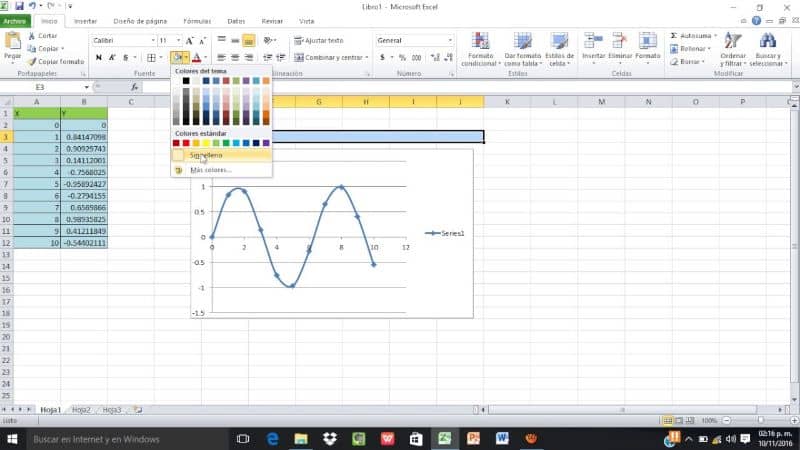The width and height of the screenshot is (800, 450).
Task: Click the currency $ format icon
Action: (382, 58)
